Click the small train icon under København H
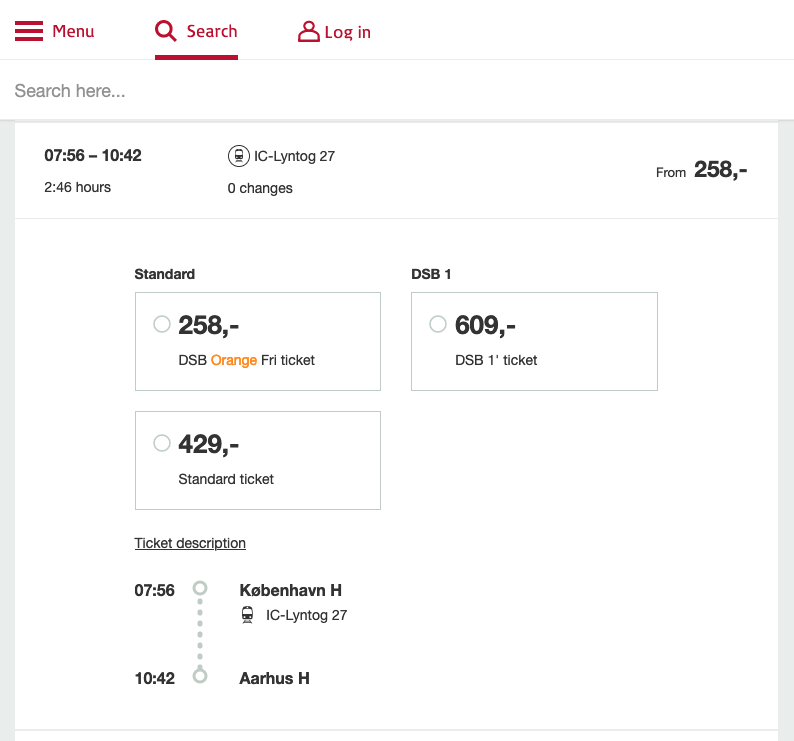The width and height of the screenshot is (794, 741). click(x=247, y=615)
